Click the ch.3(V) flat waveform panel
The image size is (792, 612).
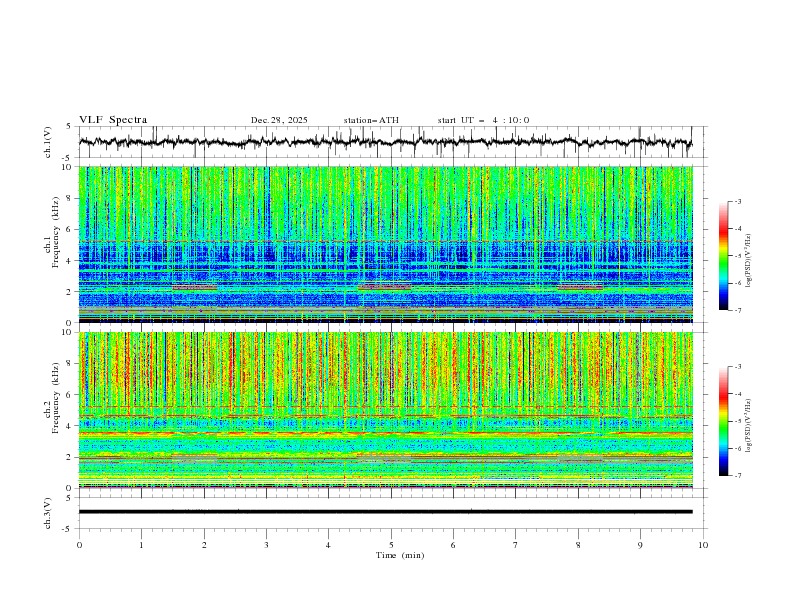pyautogui.click(x=390, y=512)
